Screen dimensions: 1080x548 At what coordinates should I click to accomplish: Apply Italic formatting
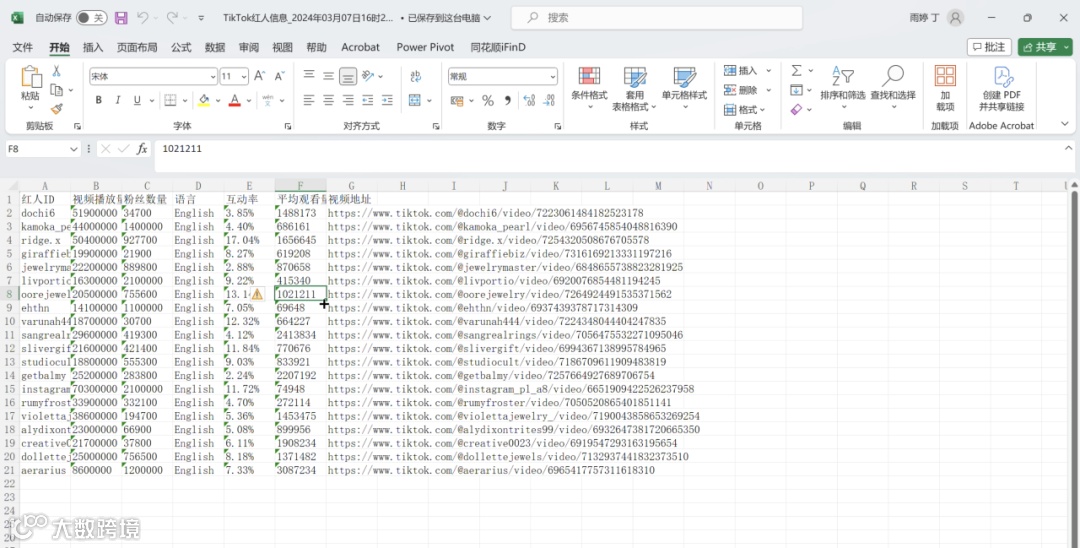[x=118, y=101]
